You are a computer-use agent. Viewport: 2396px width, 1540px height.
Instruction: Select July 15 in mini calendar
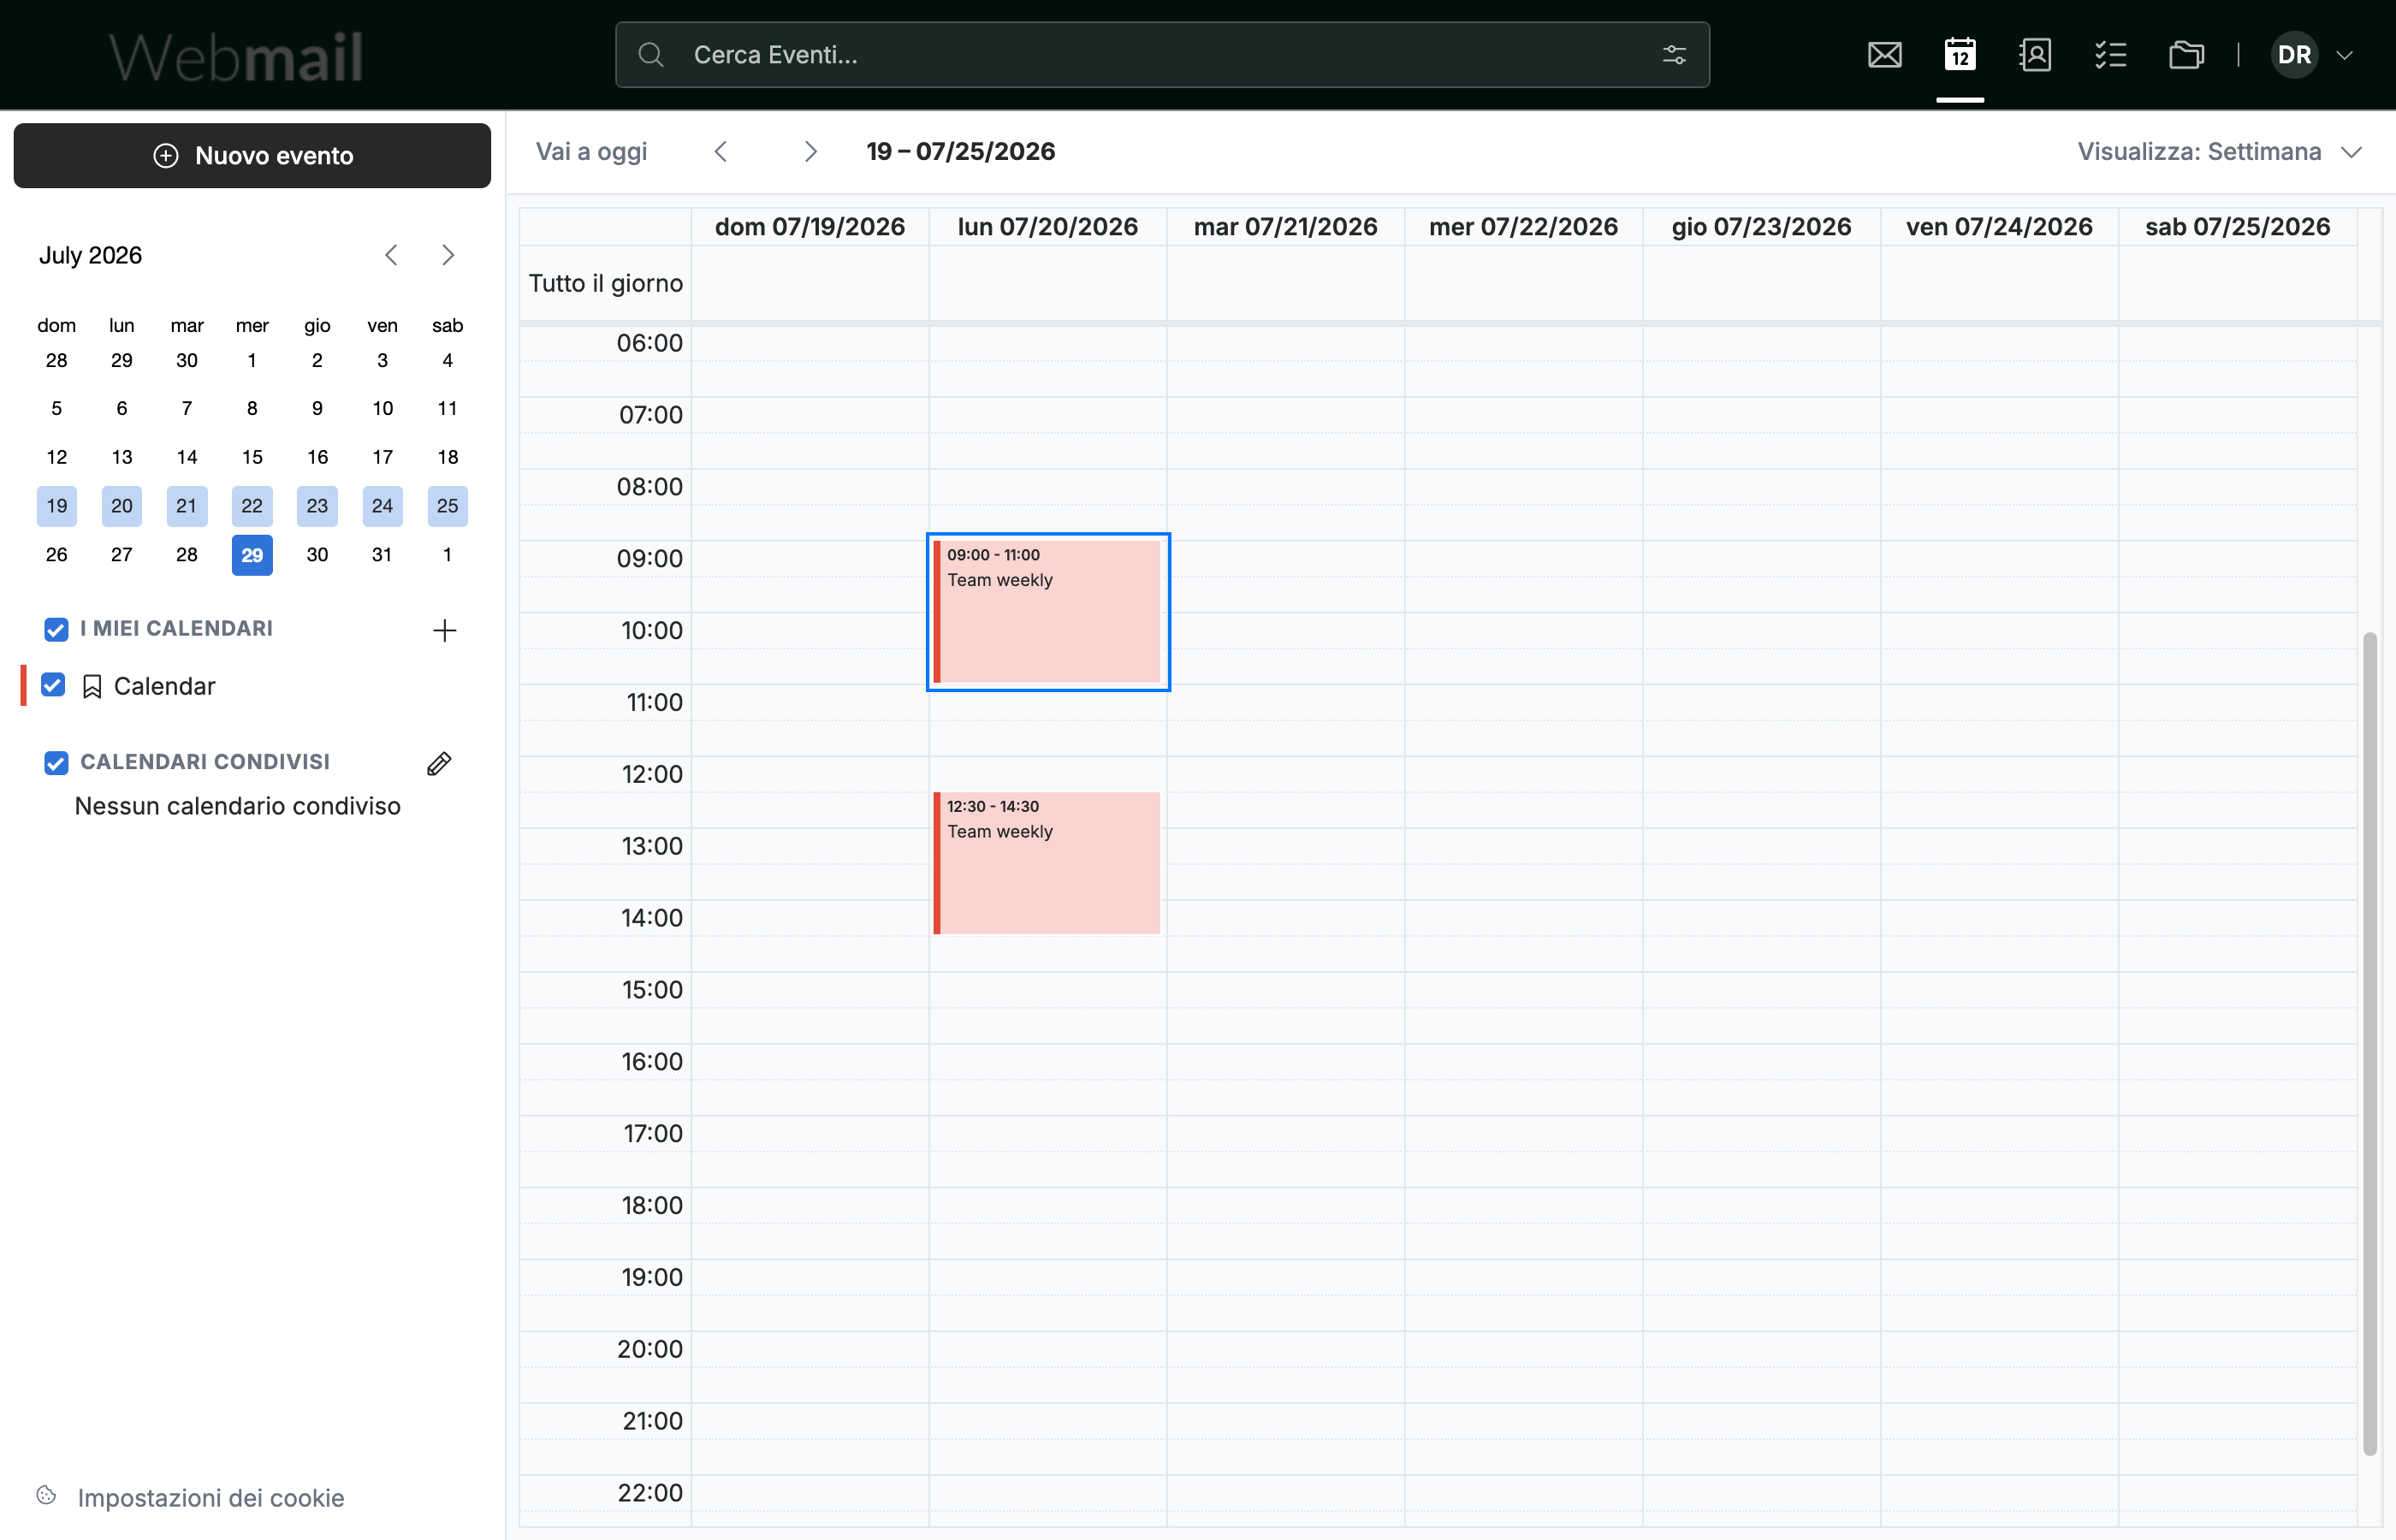pyautogui.click(x=252, y=457)
